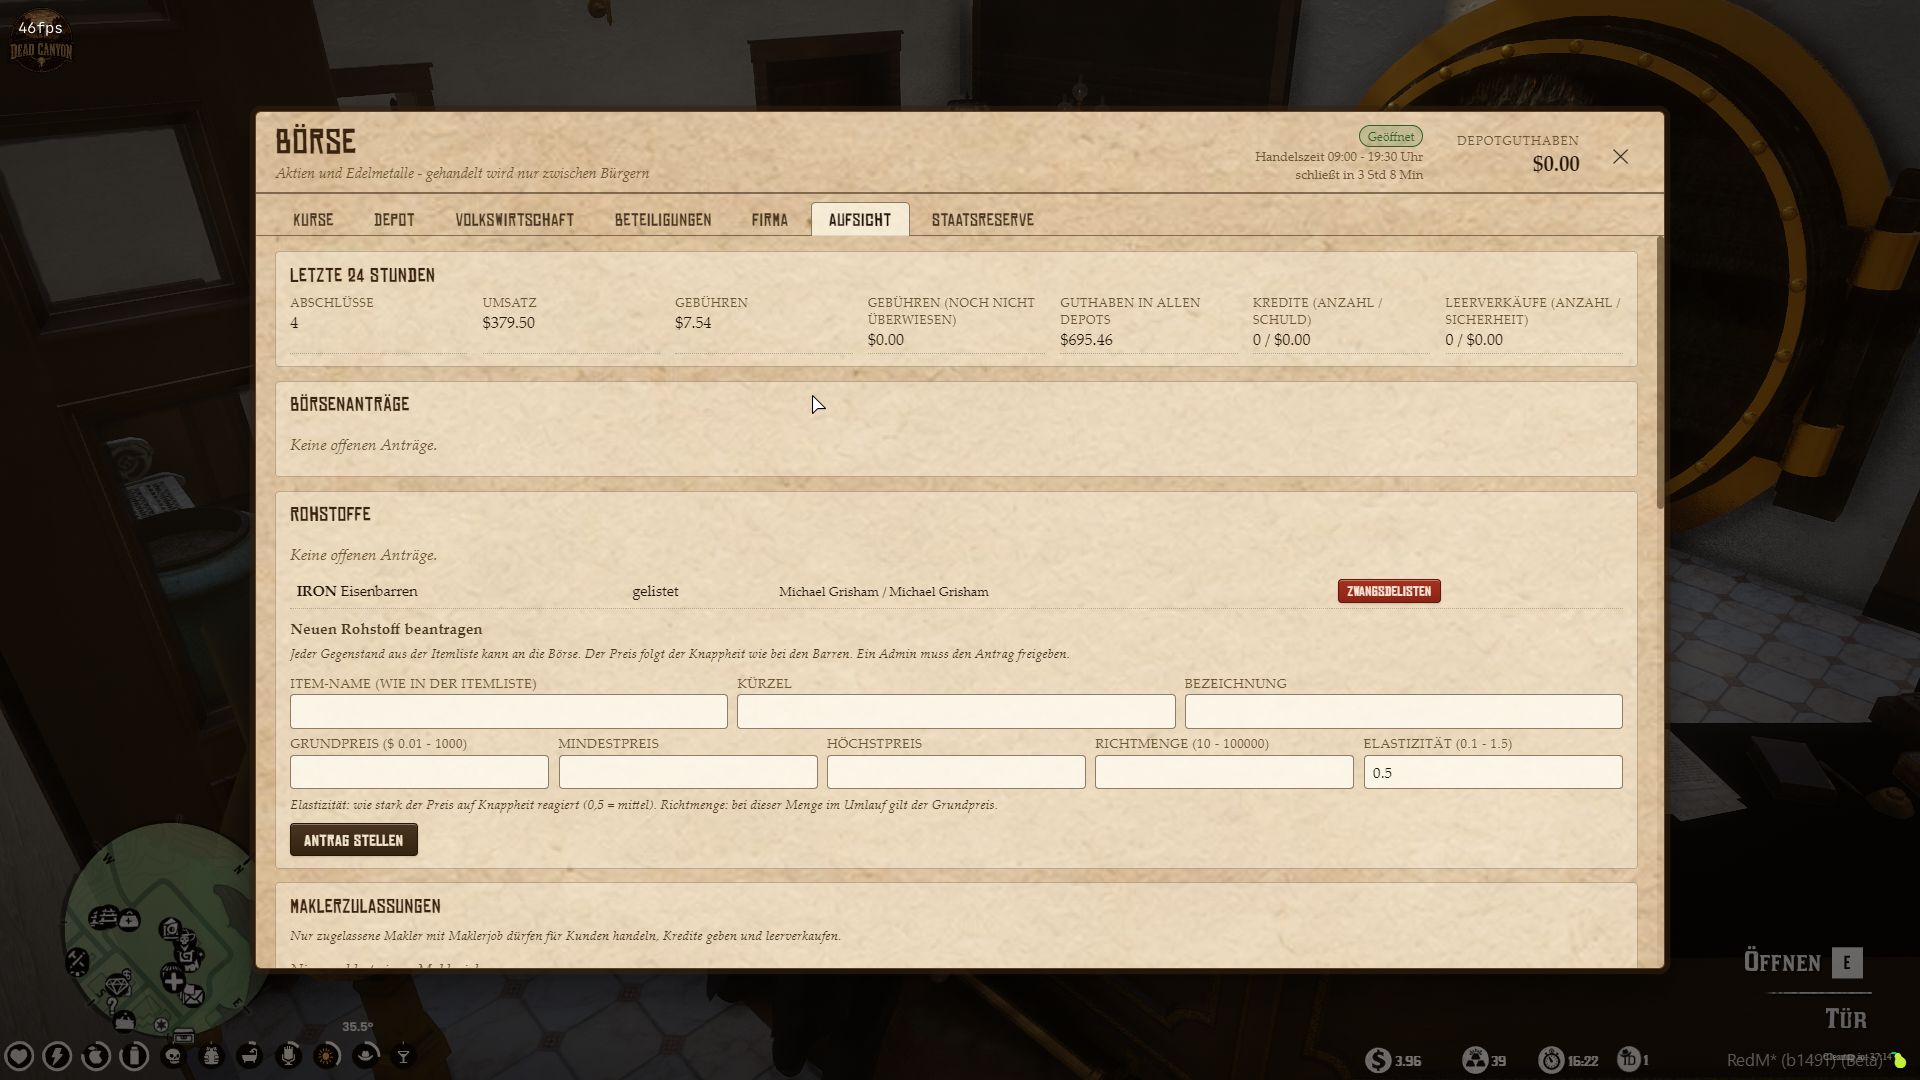Select the Staatsreserve tab
Screen dimensions: 1920x1080
click(x=983, y=220)
